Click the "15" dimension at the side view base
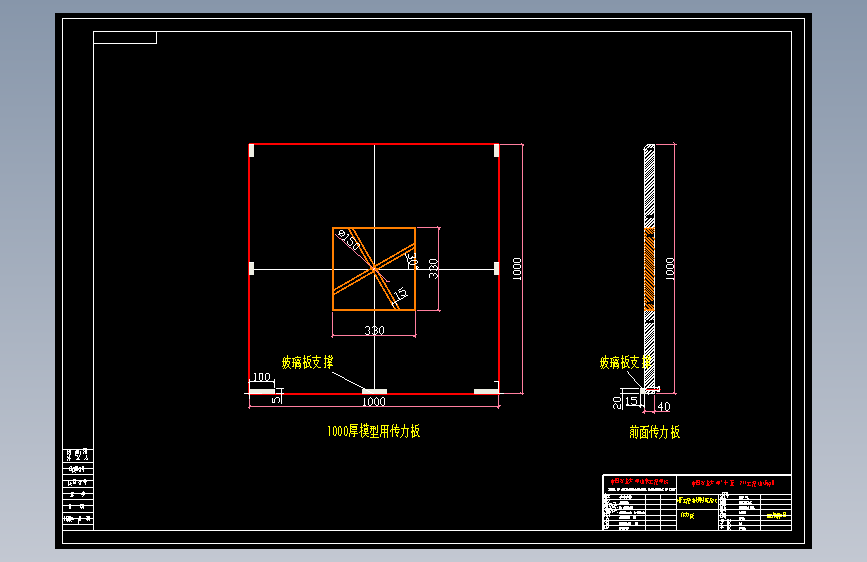 [631, 400]
